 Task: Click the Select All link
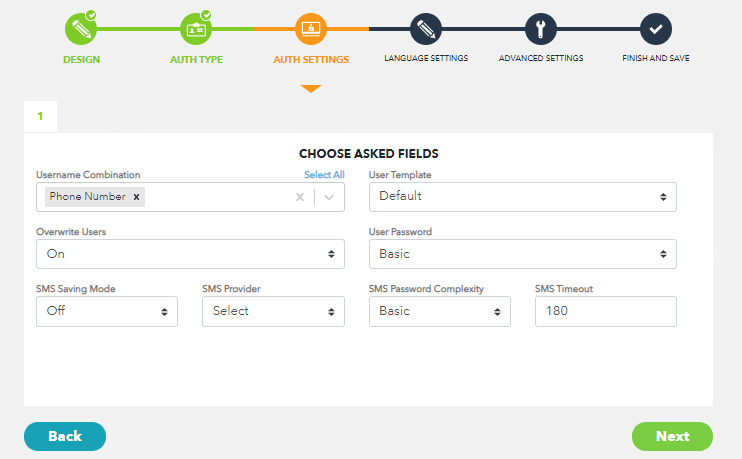click(324, 175)
